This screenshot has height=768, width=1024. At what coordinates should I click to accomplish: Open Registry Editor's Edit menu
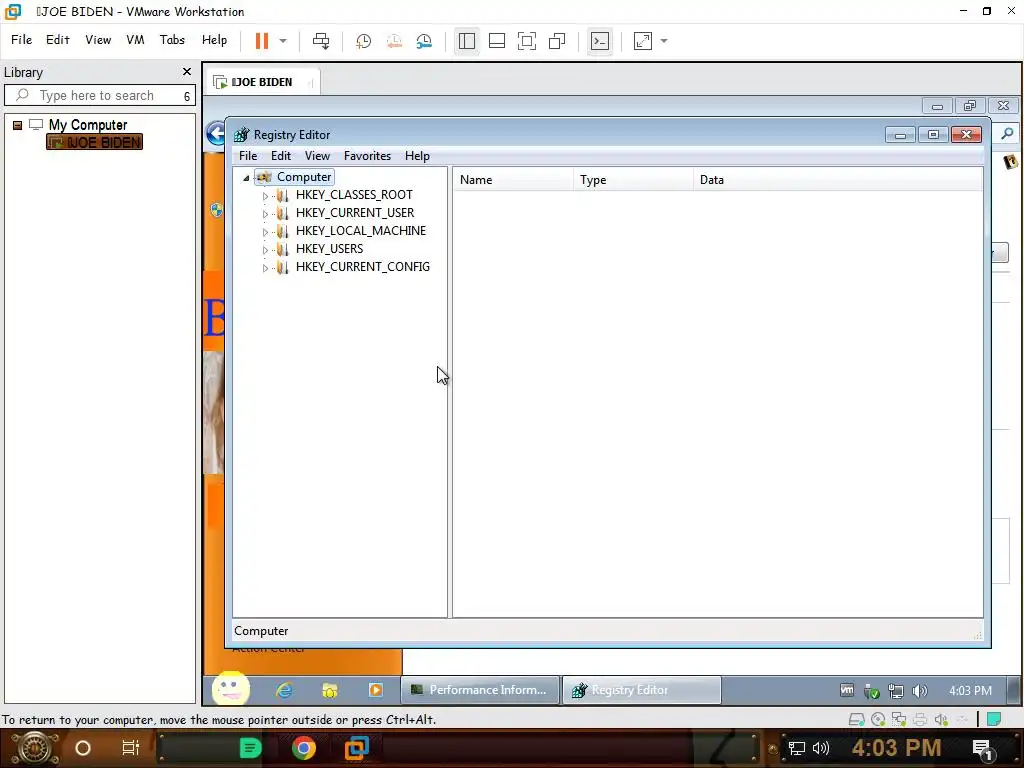click(x=281, y=156)
